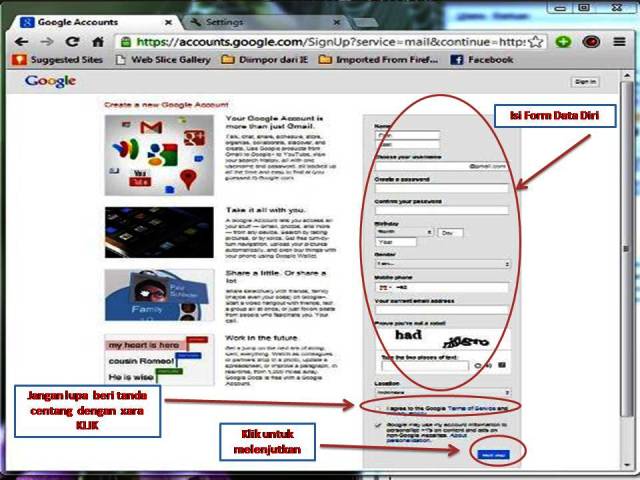Click the birthday Day field
Screen dimensions: 640x480
click(451, 233)
